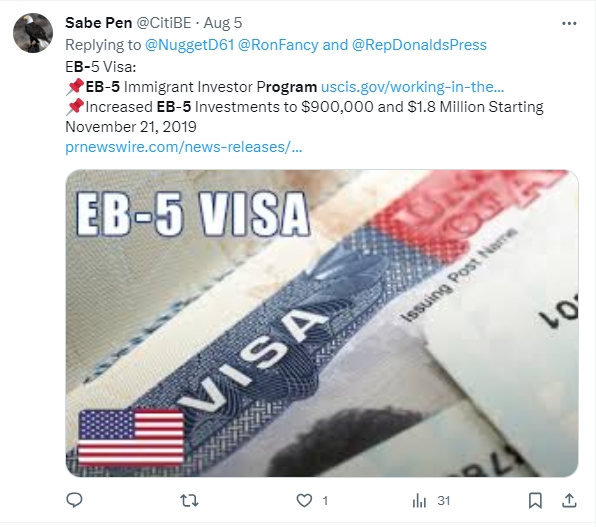Open the three-dot more options menu

point(569,24)
